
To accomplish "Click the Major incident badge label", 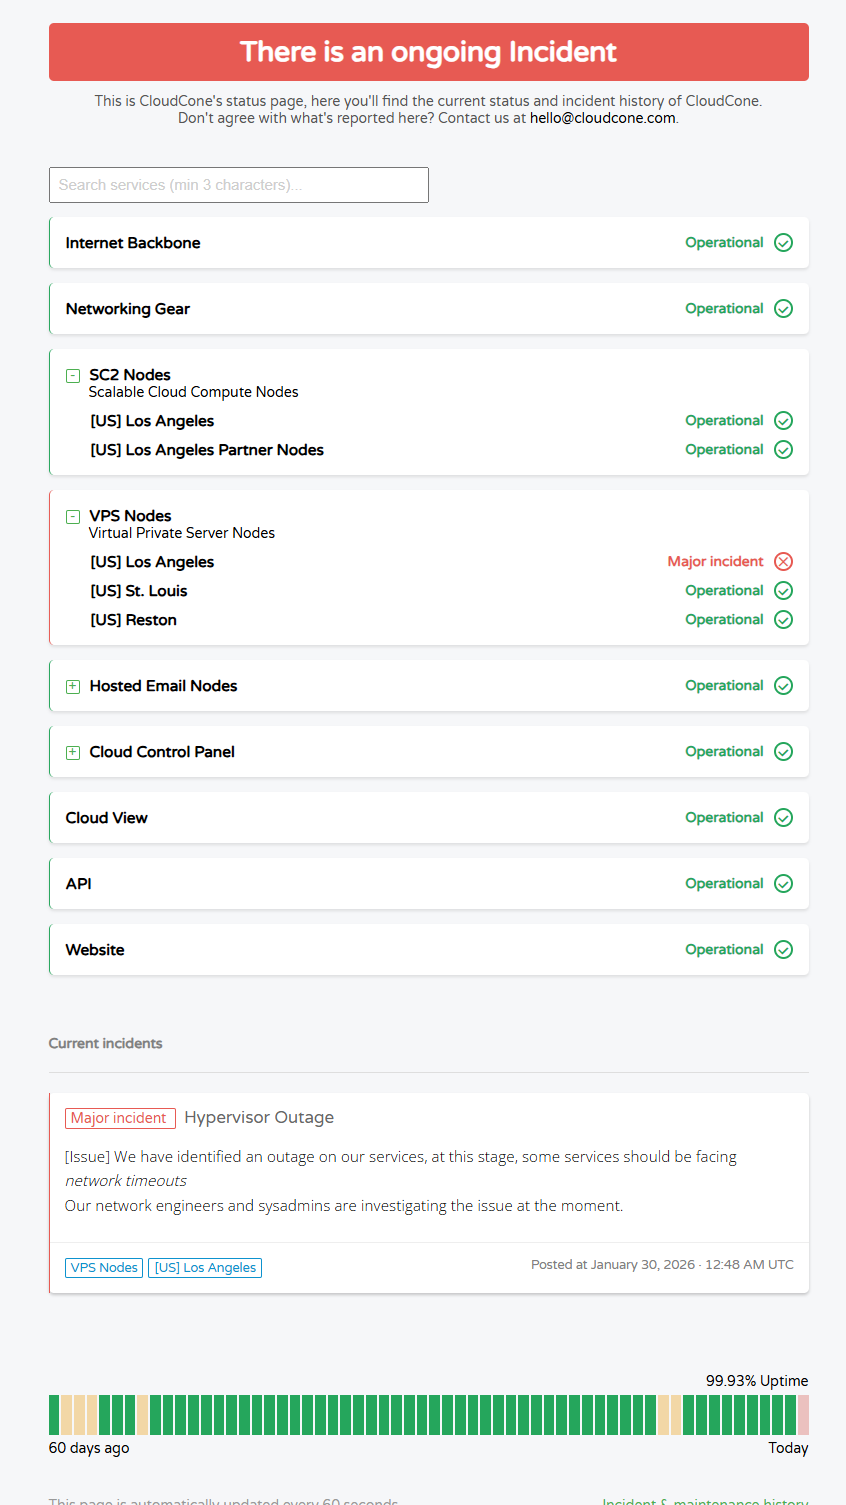I will (x=120, y=1118).
